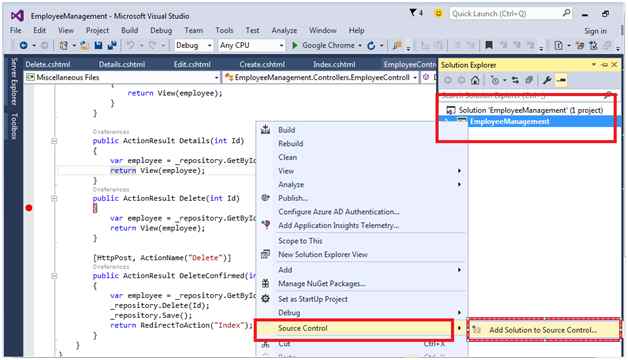Collapse the DeleteConfirmed method outline box
The height and width of the screenshot is (360, 628).
[x=54, y=276]
